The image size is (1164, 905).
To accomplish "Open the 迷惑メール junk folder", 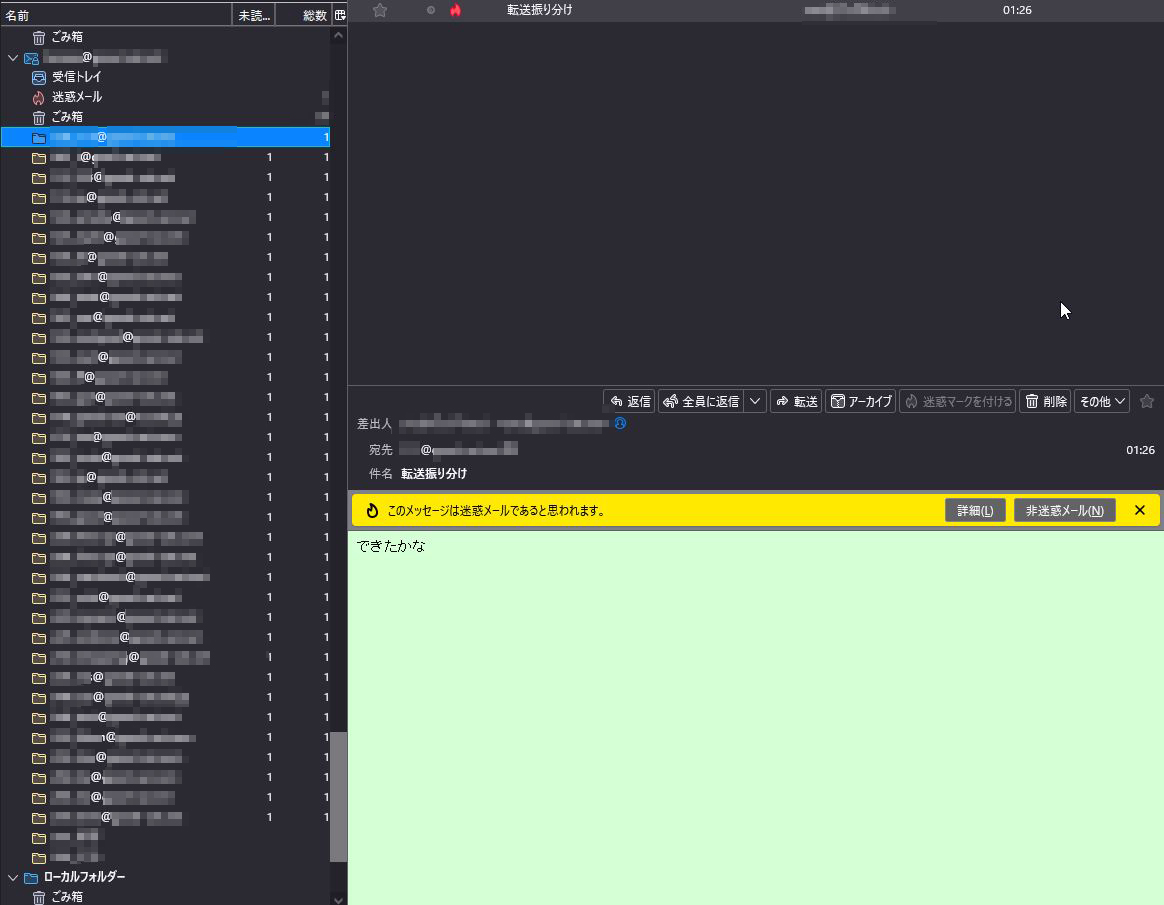I will pos(76,97).
